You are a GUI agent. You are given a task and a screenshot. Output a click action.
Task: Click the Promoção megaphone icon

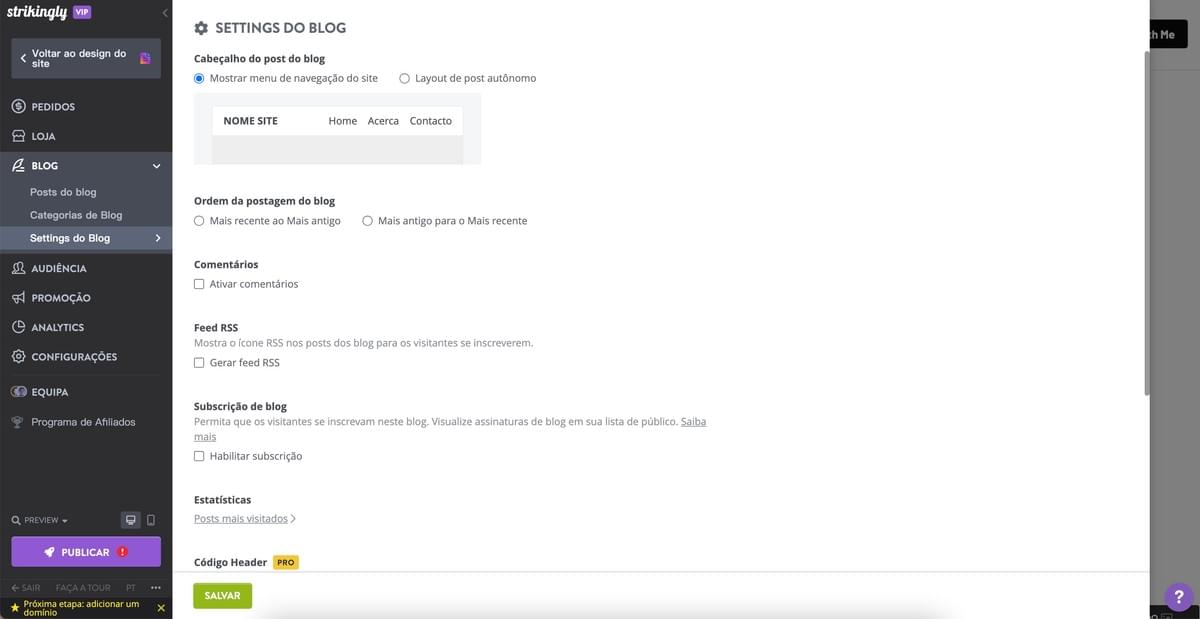(x=18, y=298)
